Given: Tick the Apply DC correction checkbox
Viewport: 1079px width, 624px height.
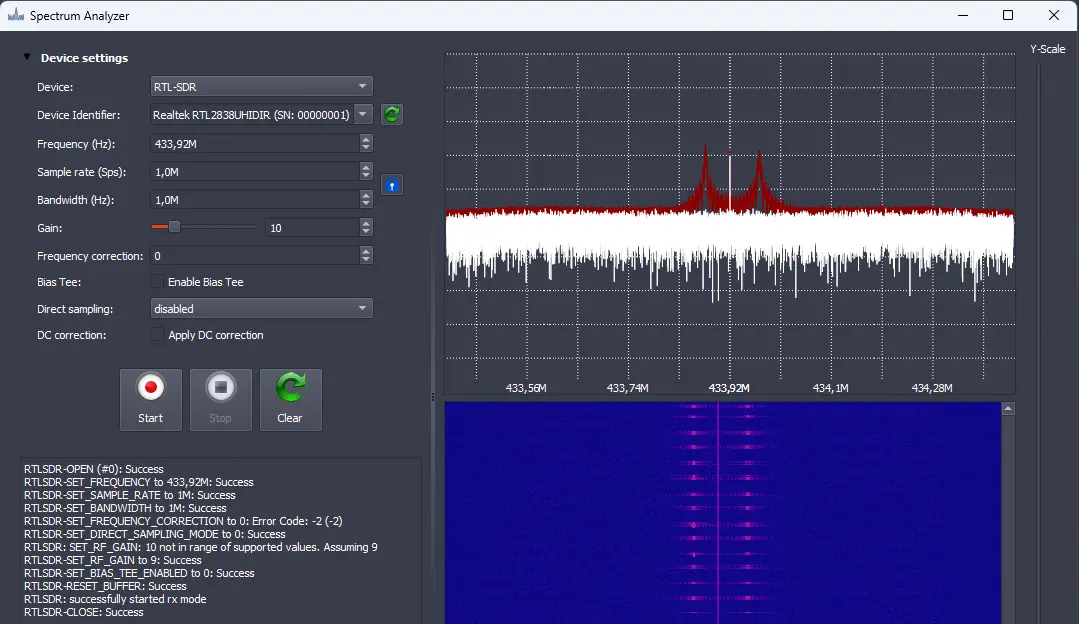Looking at the screenshot, I should [157, 335].
